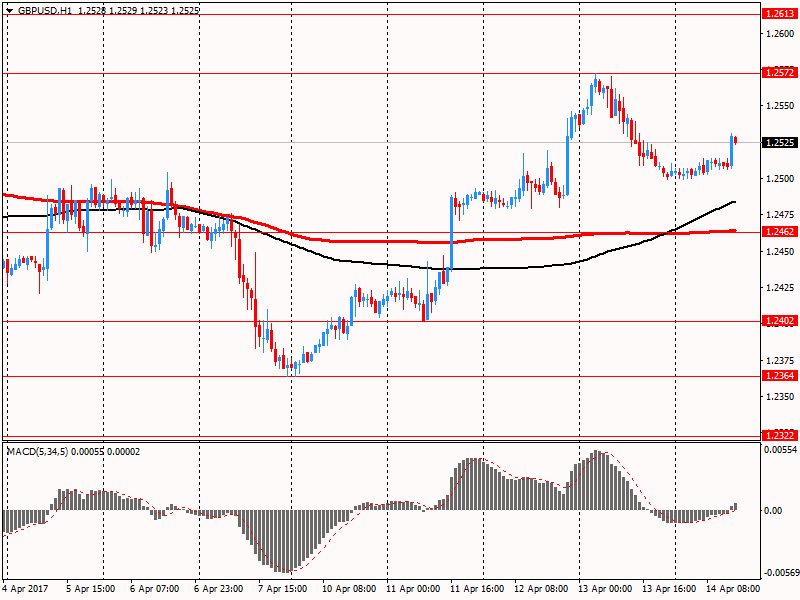The width and height of the screenshot is (800, 600).
Task: Click the current price 1.2525 black label
Action: pyautogui.click(x=780, y=142)
